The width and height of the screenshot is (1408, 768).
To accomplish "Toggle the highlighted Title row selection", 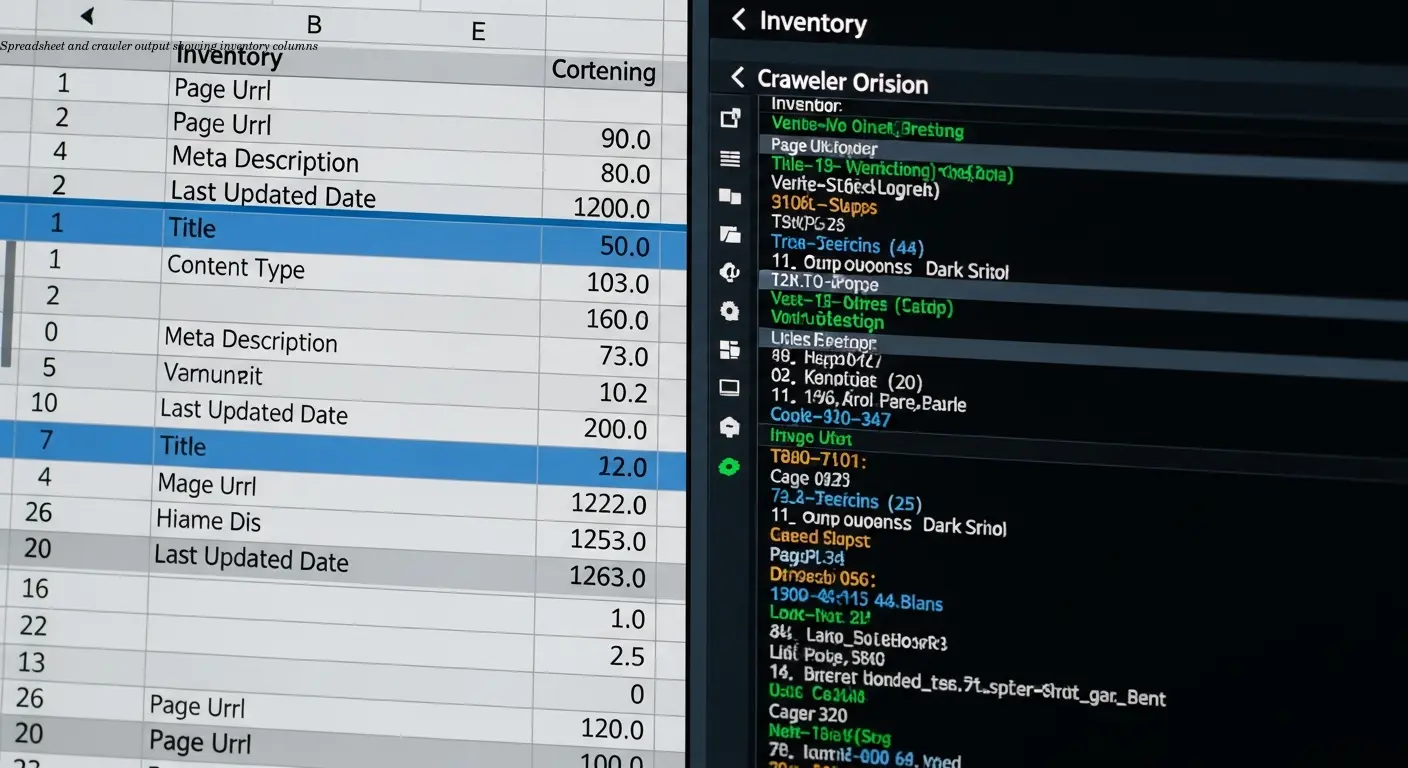I will pyautogui.click(x=192, y=228).
